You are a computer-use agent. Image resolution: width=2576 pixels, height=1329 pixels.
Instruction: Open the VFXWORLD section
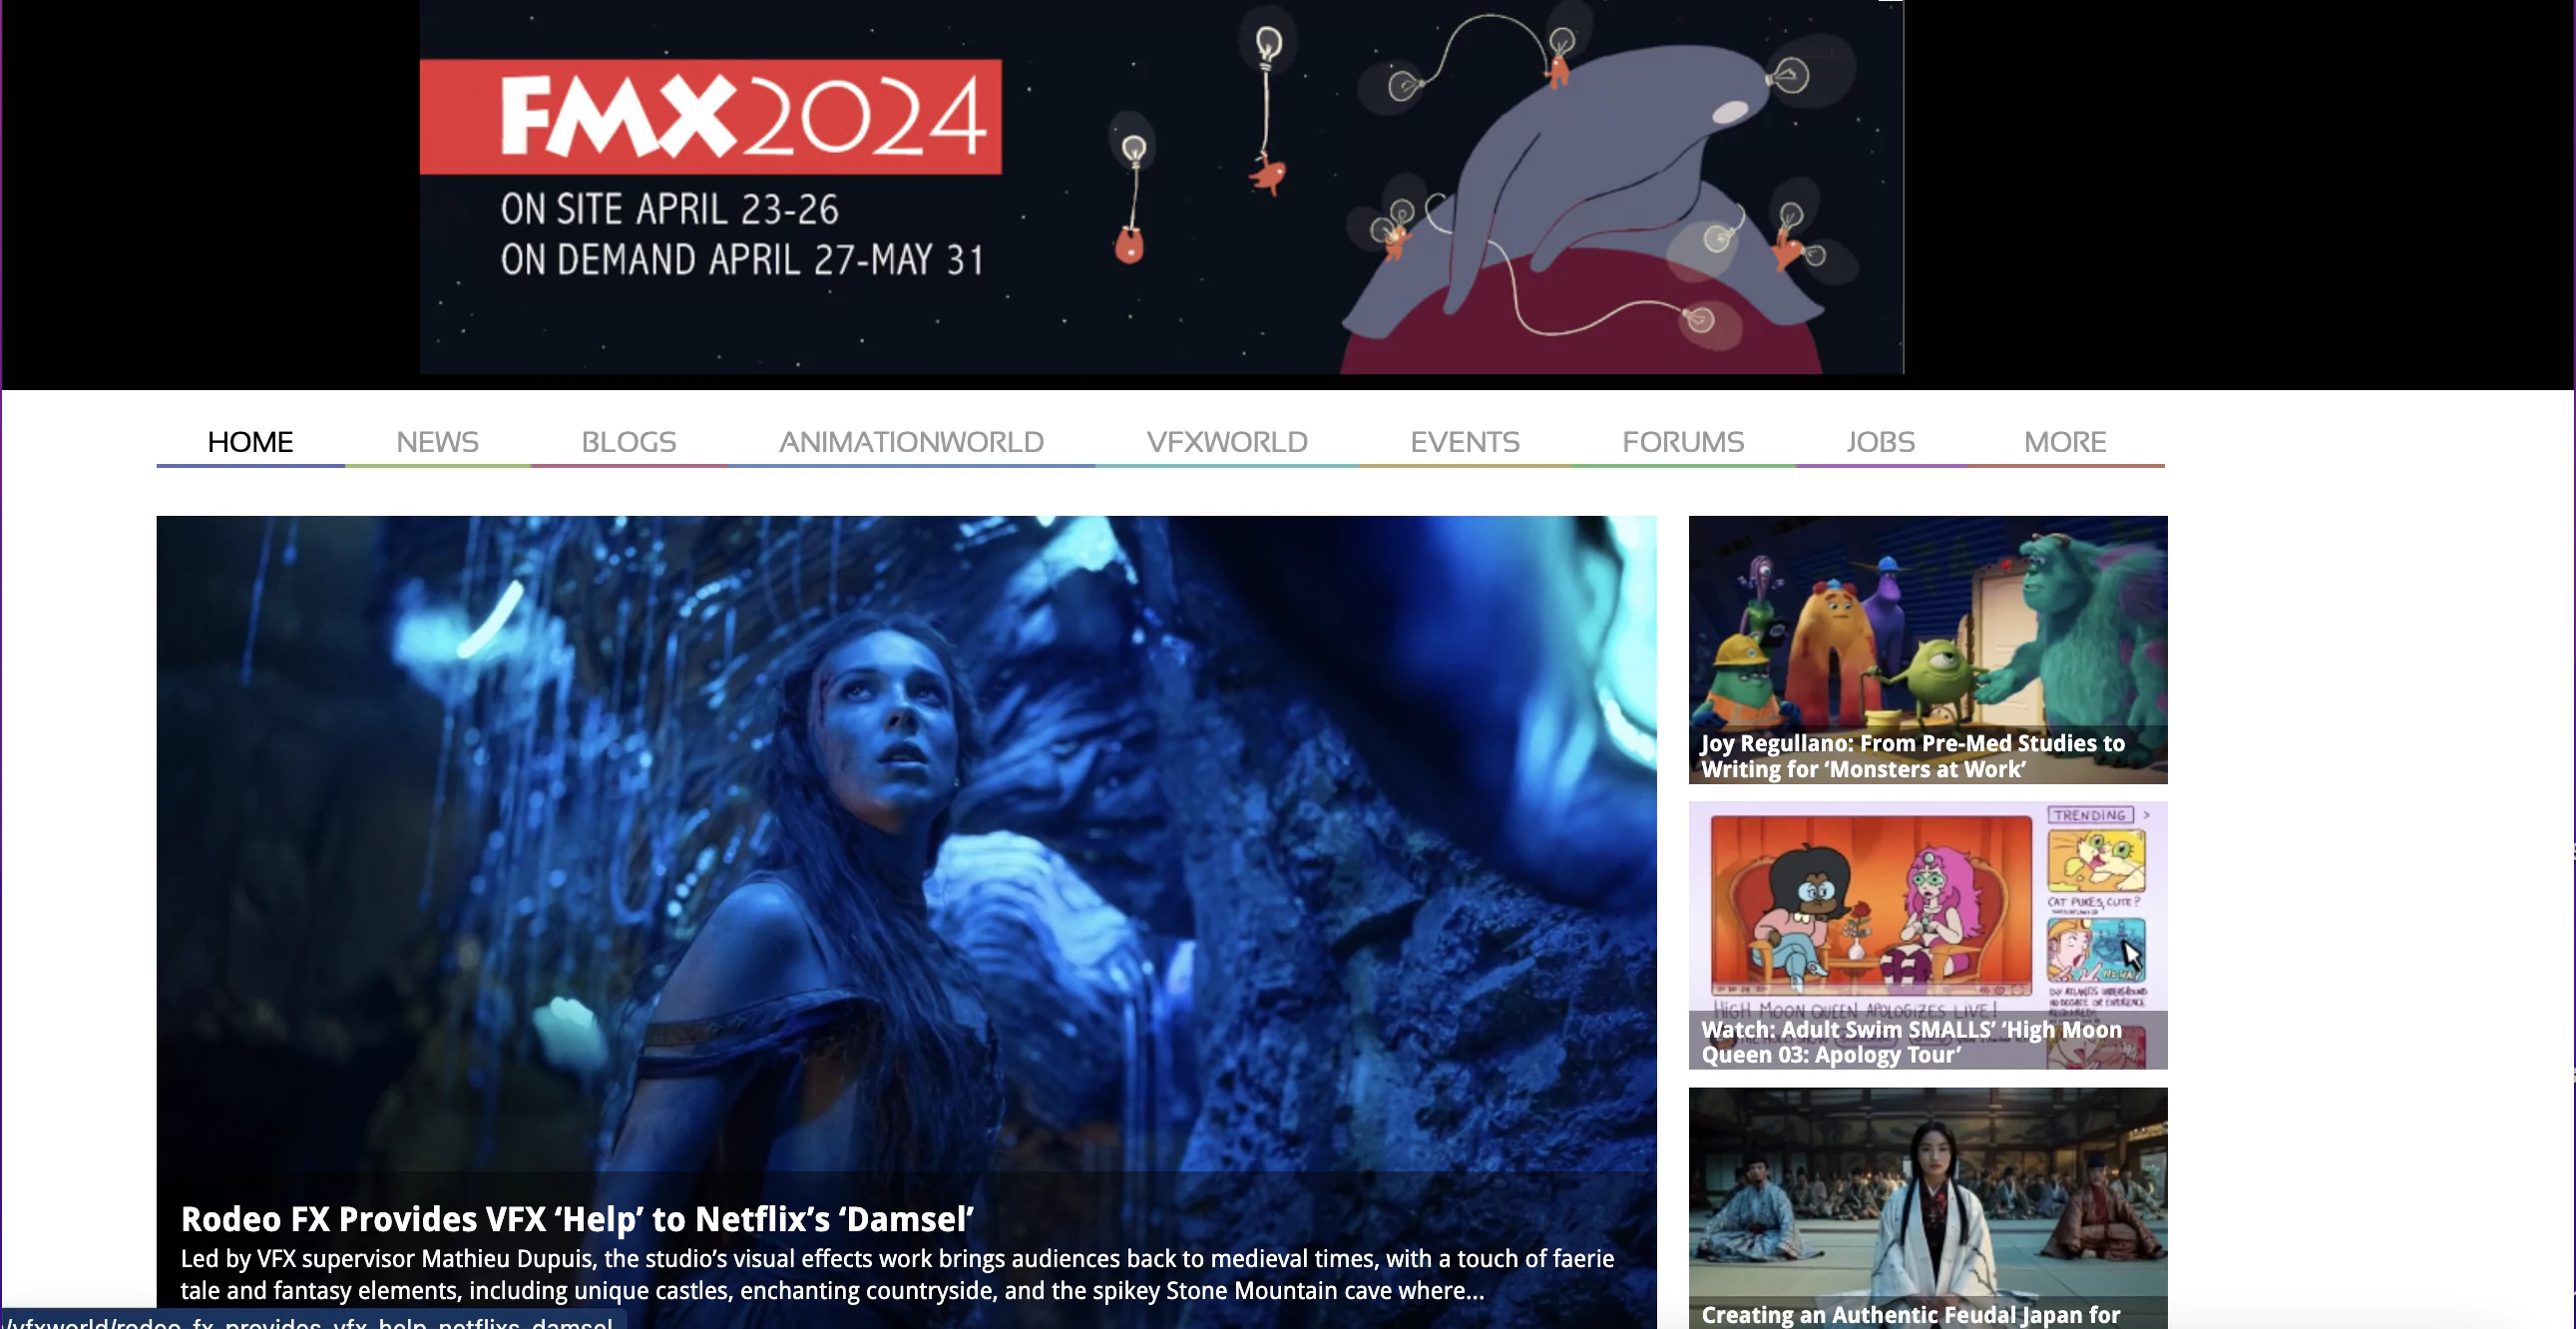(x=1227, y=441)
